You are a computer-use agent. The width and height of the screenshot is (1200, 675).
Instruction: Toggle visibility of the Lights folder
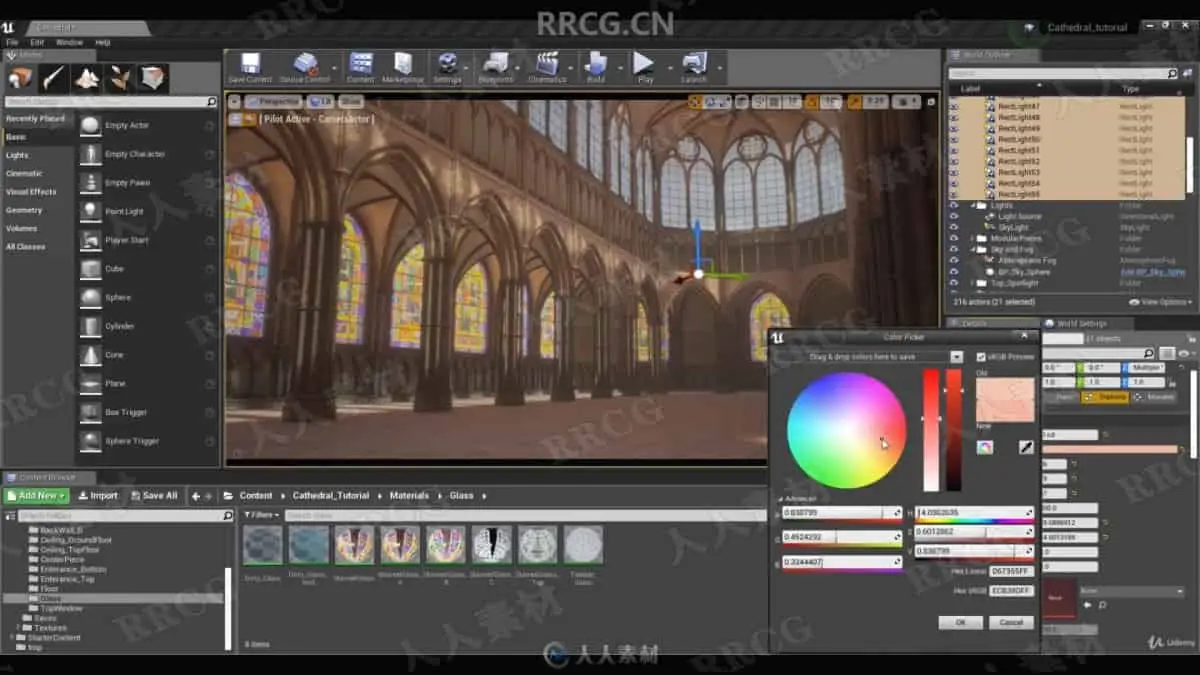point(953,205)
